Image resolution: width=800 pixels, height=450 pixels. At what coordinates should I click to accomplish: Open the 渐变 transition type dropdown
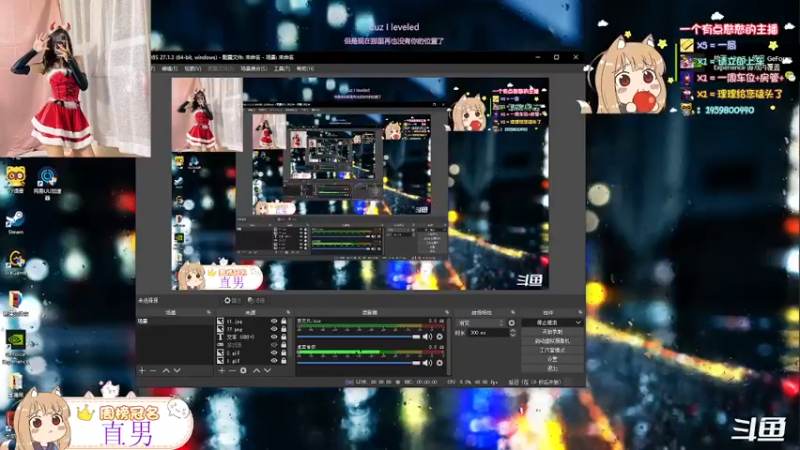481,323
